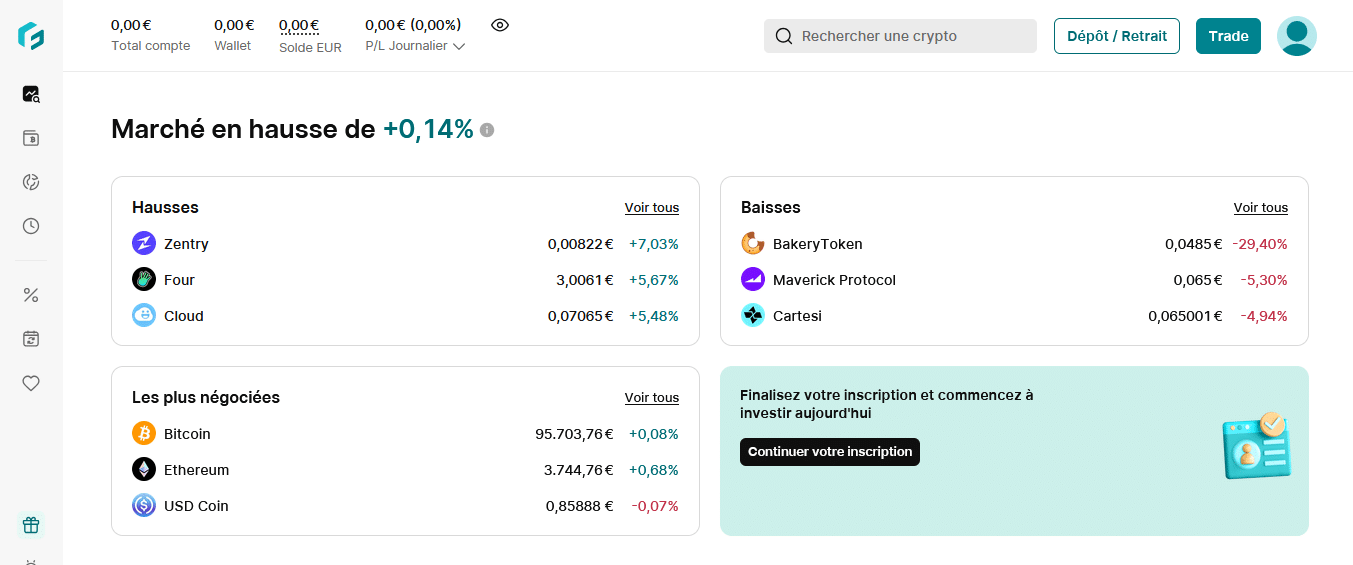Click the Bitcoin price 95.703,76 €
Screen dimensions: 1353x565
click(575, 434)
